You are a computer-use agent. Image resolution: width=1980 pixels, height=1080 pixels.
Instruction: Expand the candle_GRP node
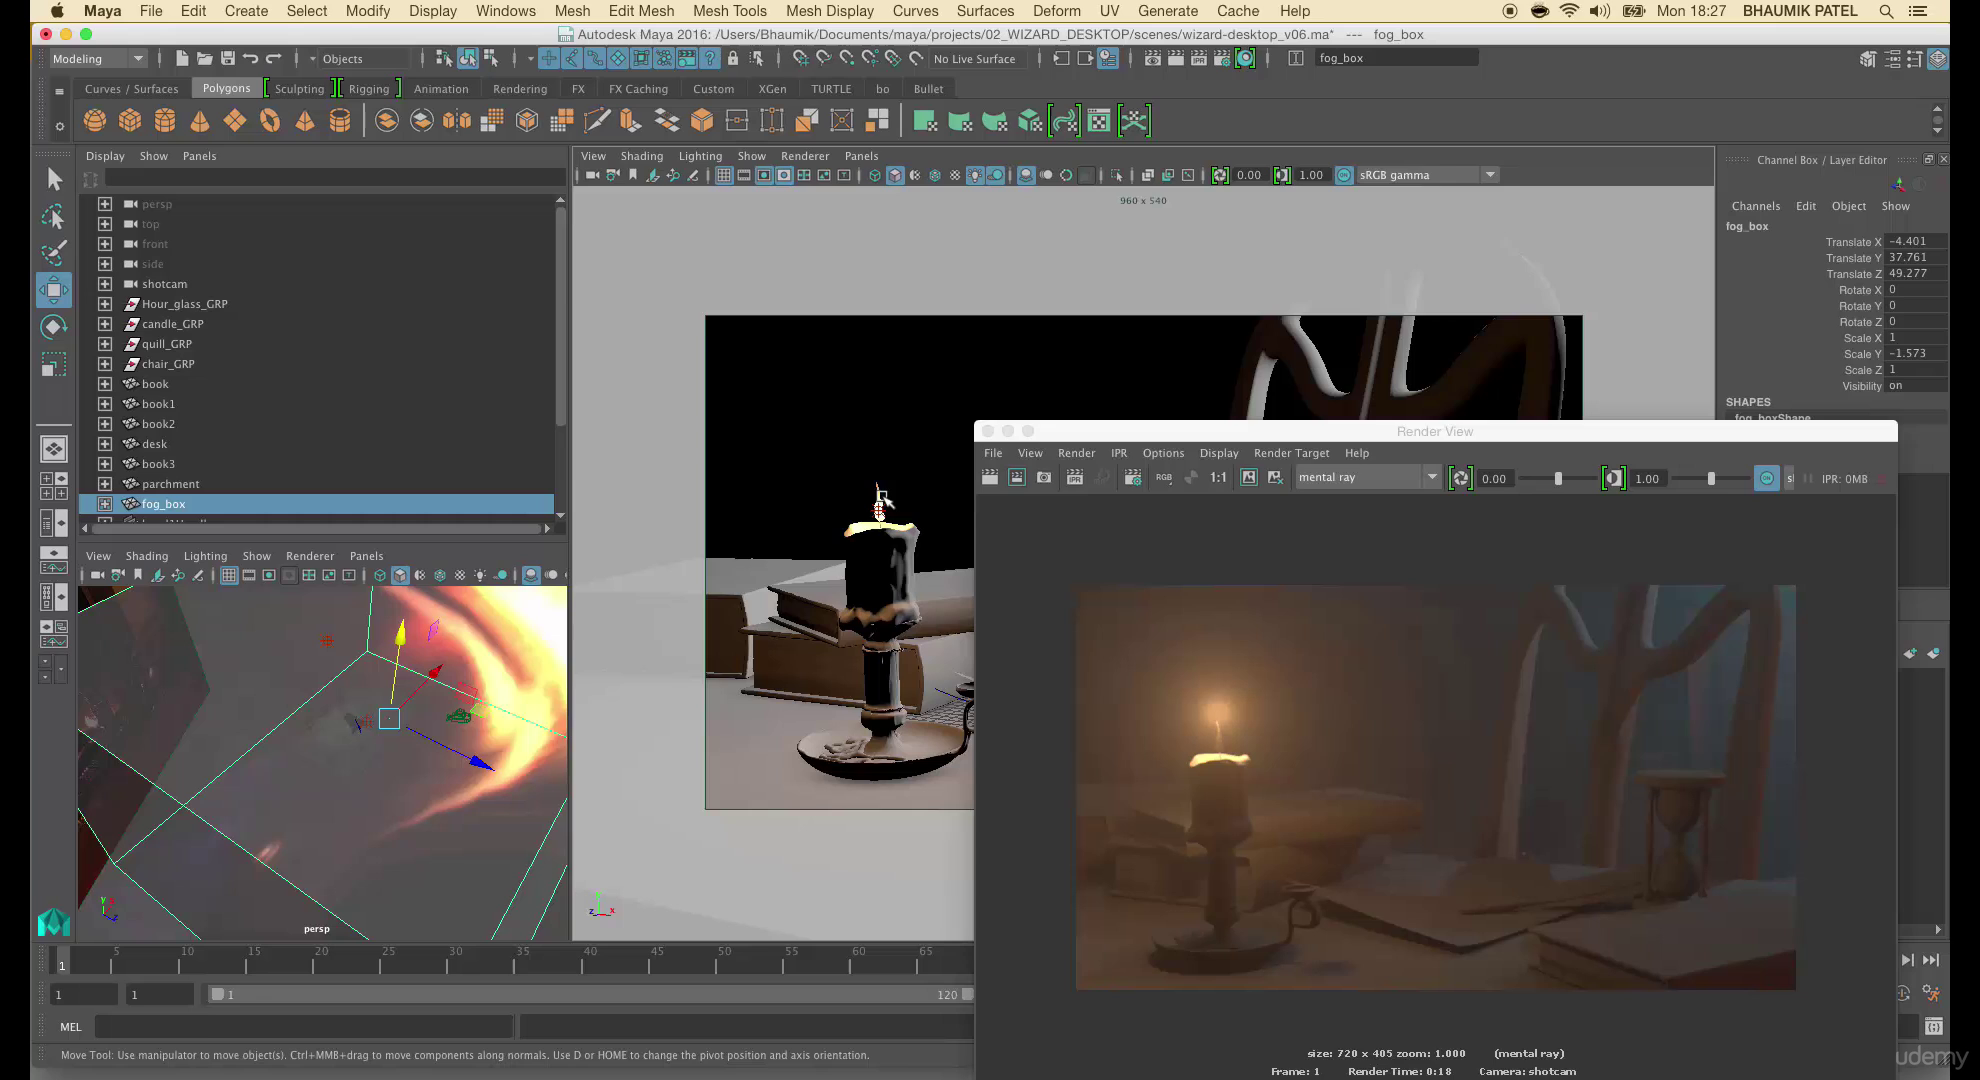tap(105, 324)
